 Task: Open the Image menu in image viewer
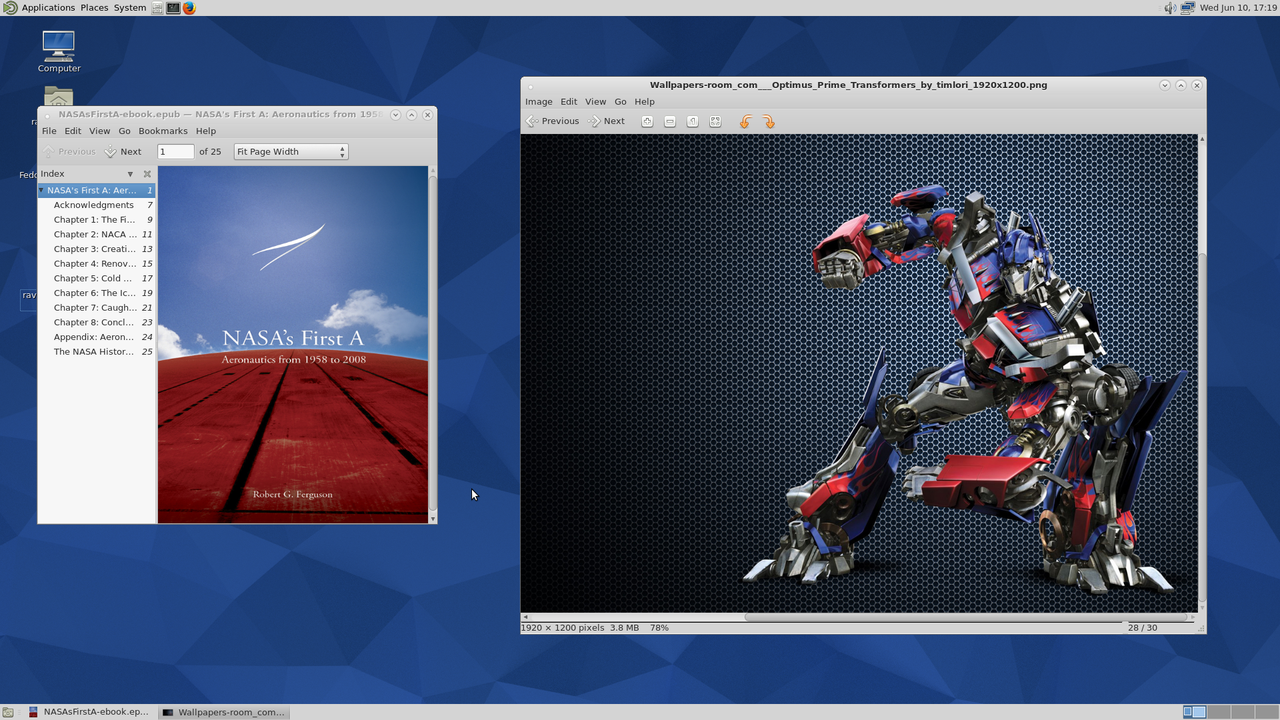538,101
